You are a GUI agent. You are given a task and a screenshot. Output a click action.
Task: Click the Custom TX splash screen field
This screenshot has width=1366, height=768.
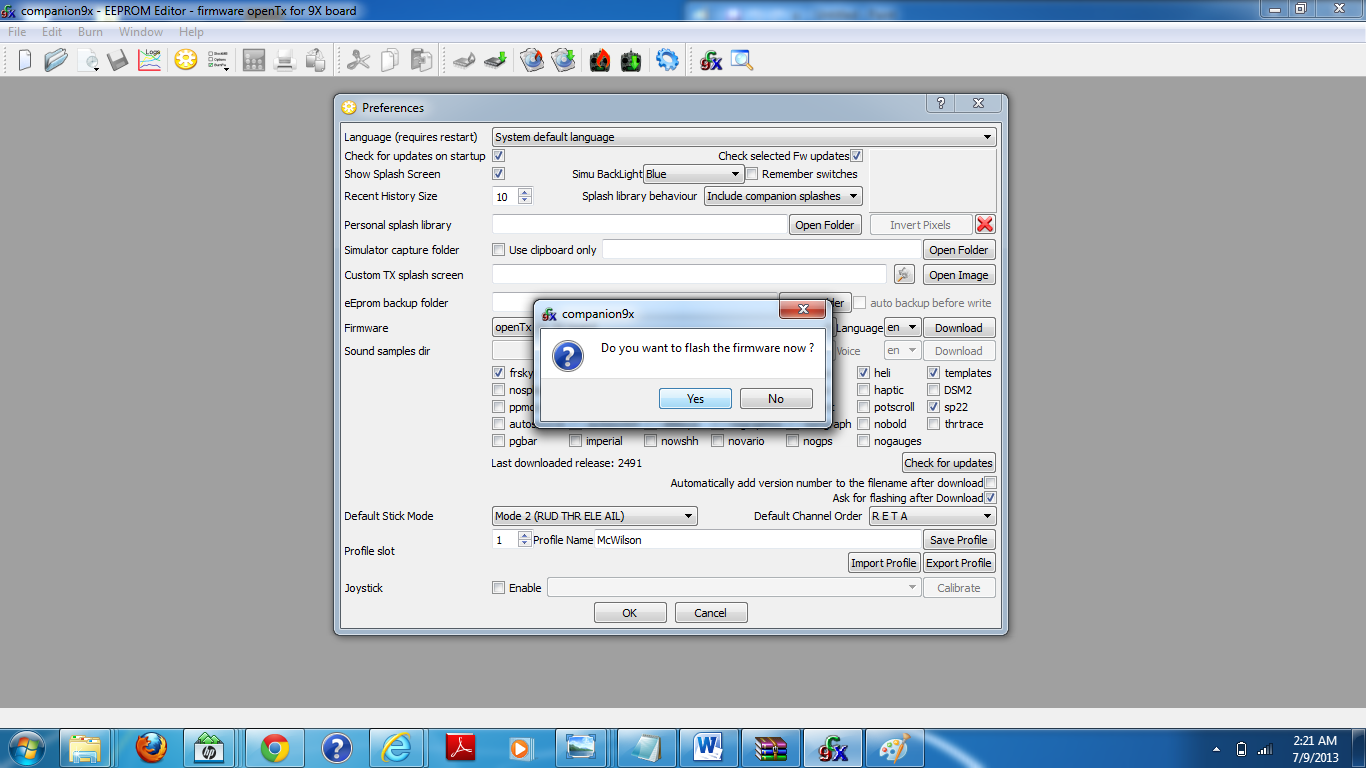click(689, 275)
